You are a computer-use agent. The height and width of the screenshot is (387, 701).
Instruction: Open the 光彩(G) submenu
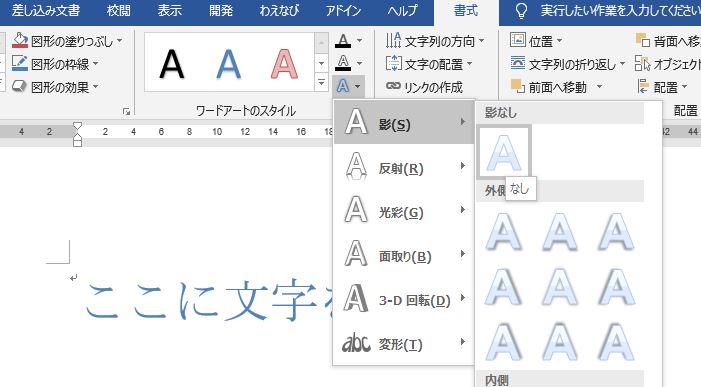[x=404, y=210]
